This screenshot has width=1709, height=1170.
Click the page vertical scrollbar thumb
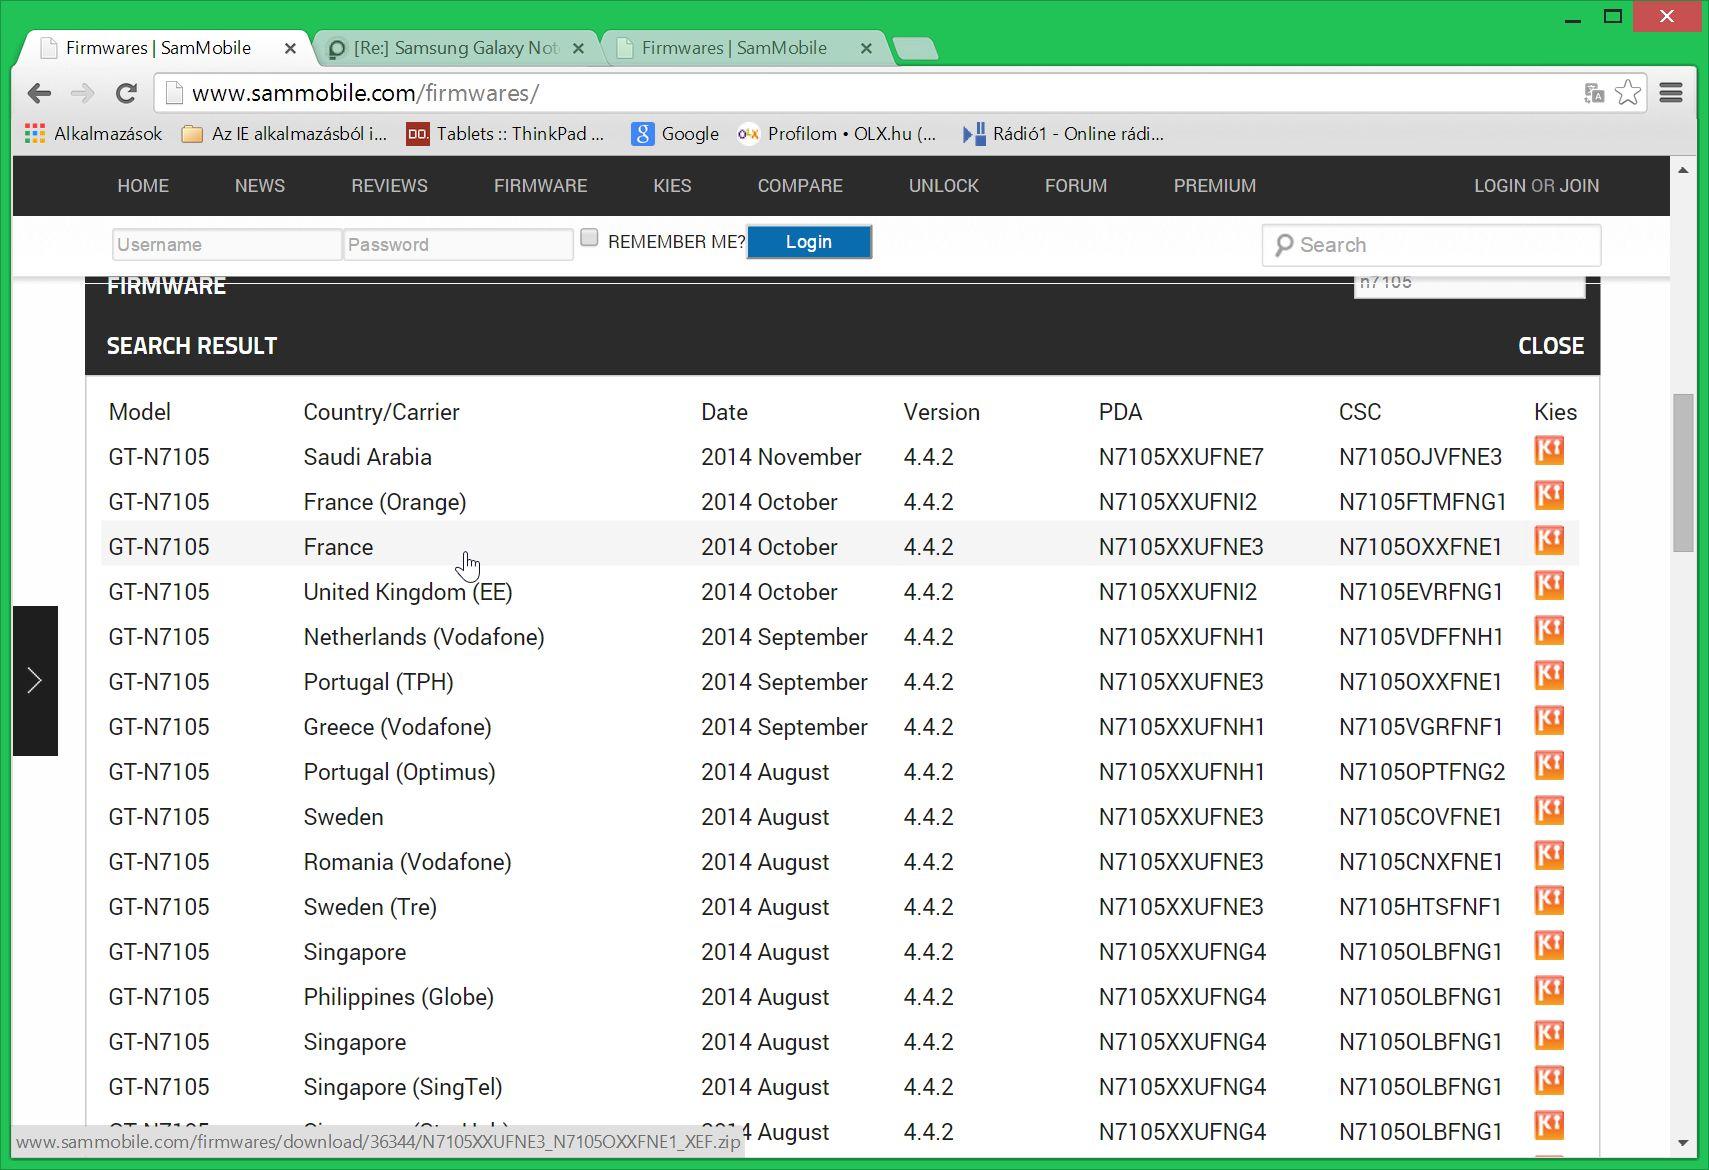1683,472
